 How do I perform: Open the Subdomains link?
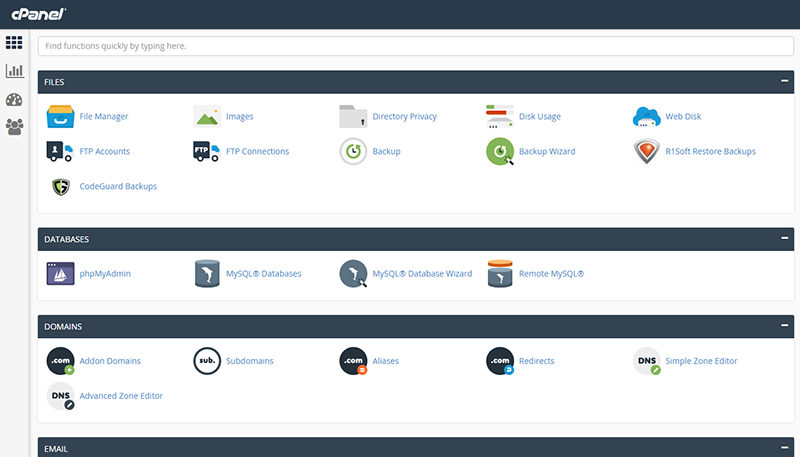click(249, 361)
